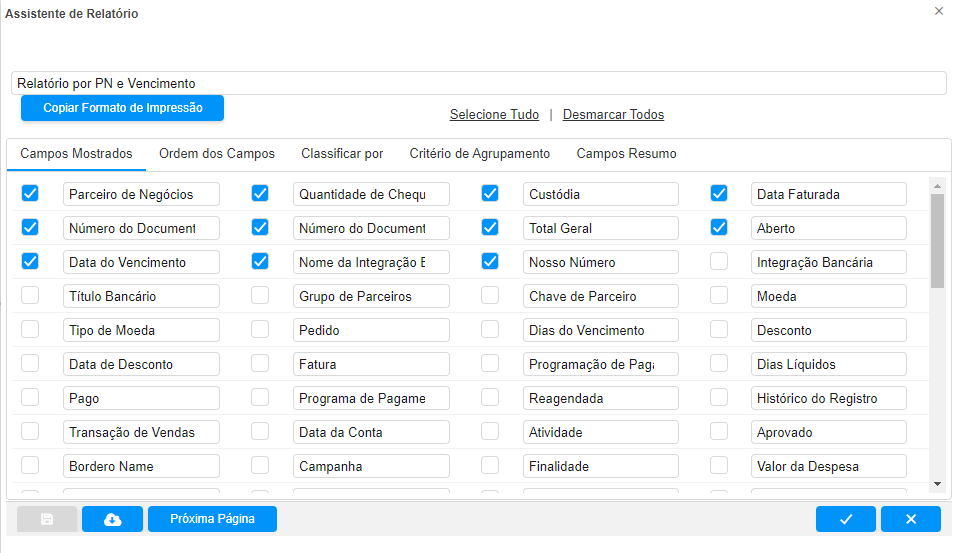Click the scrollbar up arrow
Image resolution: width=953 pixels, height=553 pixels.
point(937,185)
